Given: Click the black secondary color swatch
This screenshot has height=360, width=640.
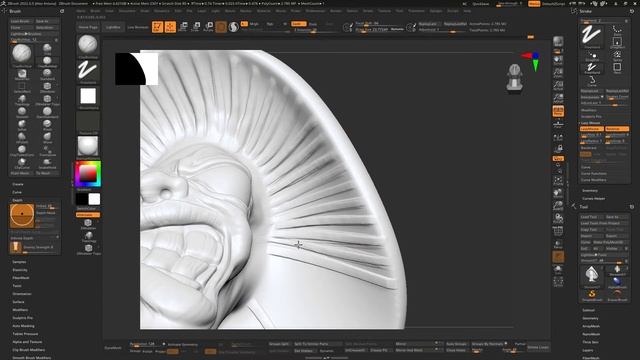Looking at the screenshot, I should point(82,199).
